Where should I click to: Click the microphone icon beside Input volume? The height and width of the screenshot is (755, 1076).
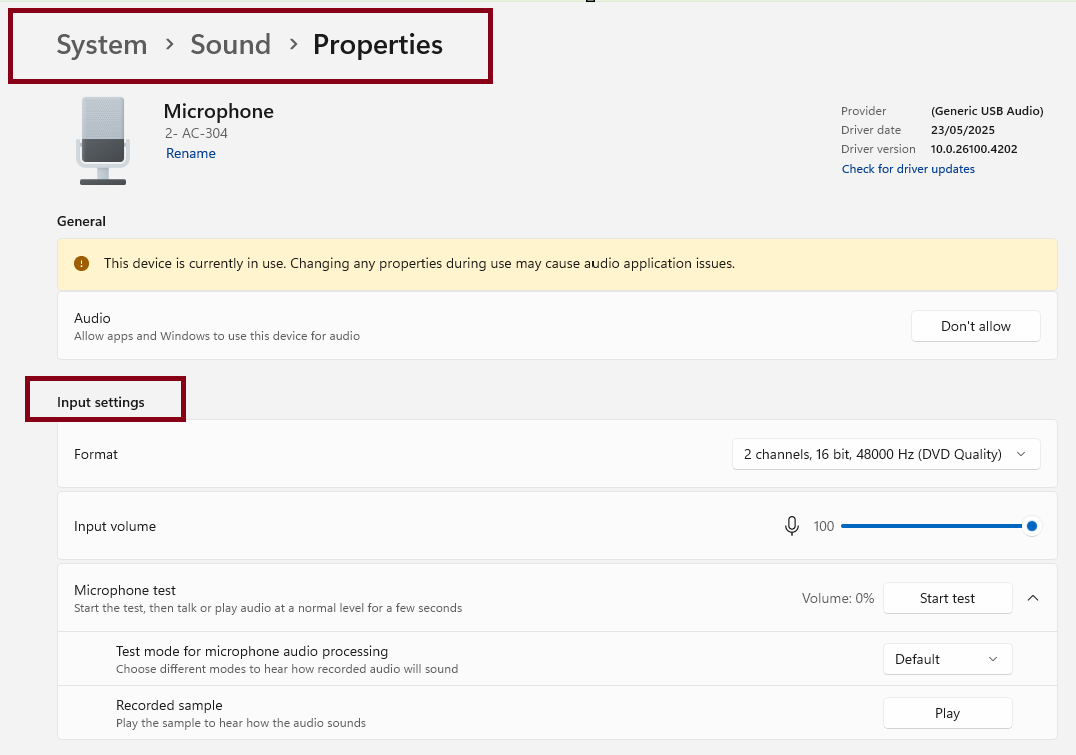791,526
